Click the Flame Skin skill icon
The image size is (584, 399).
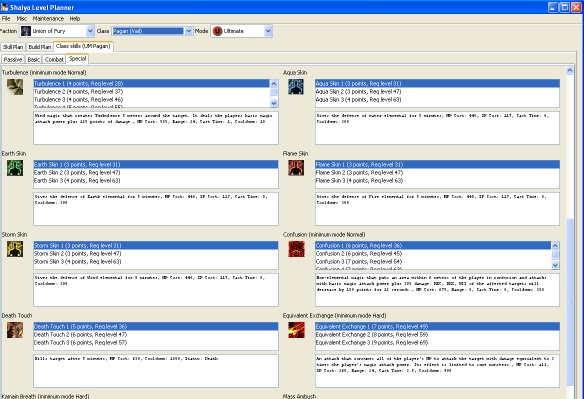pyautogui.click(x=296, y=168)
